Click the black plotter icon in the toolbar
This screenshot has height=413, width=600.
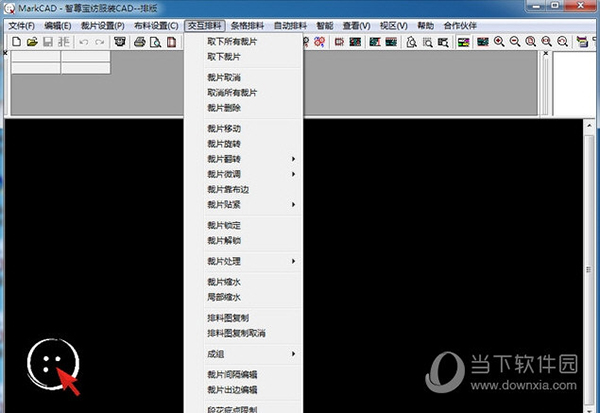tap(120, 42)
